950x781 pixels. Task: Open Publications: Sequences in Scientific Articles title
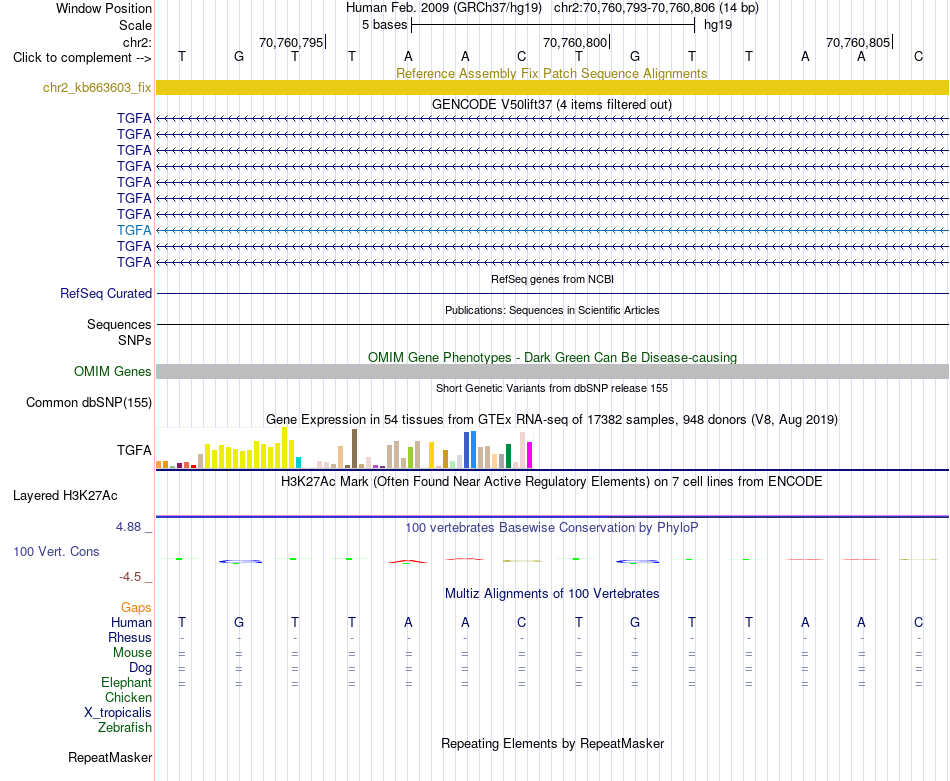[x=552, y=310]
